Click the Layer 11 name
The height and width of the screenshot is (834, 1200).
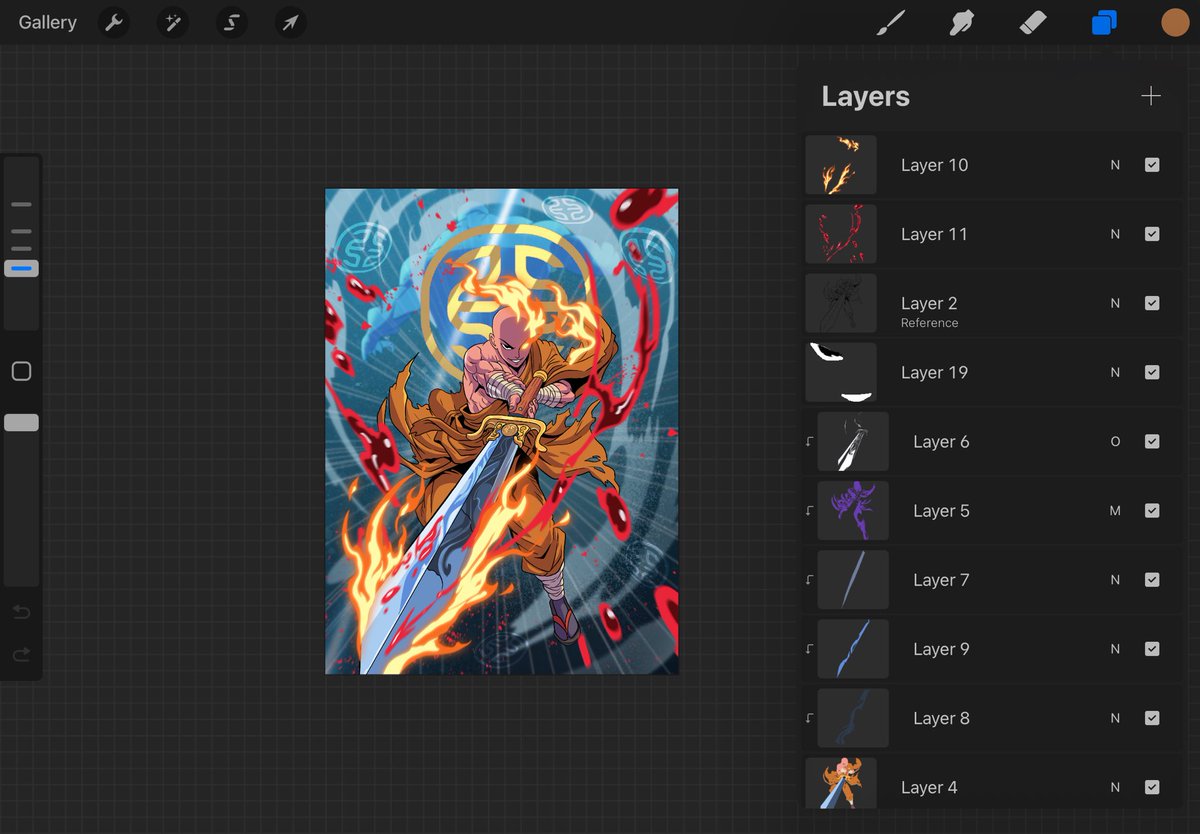pos(934,234)
